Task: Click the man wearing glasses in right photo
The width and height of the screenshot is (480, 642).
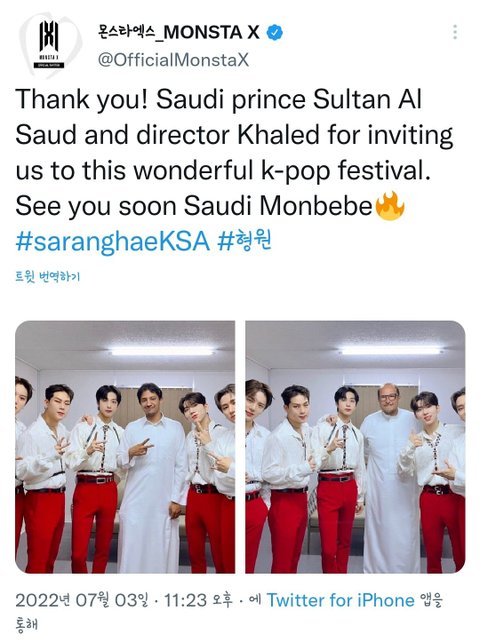Action: point(389,475)
